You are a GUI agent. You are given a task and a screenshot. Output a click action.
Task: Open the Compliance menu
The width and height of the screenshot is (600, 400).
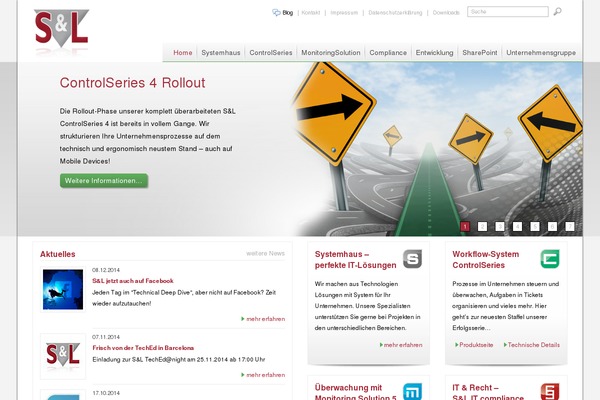coord(388,53)
